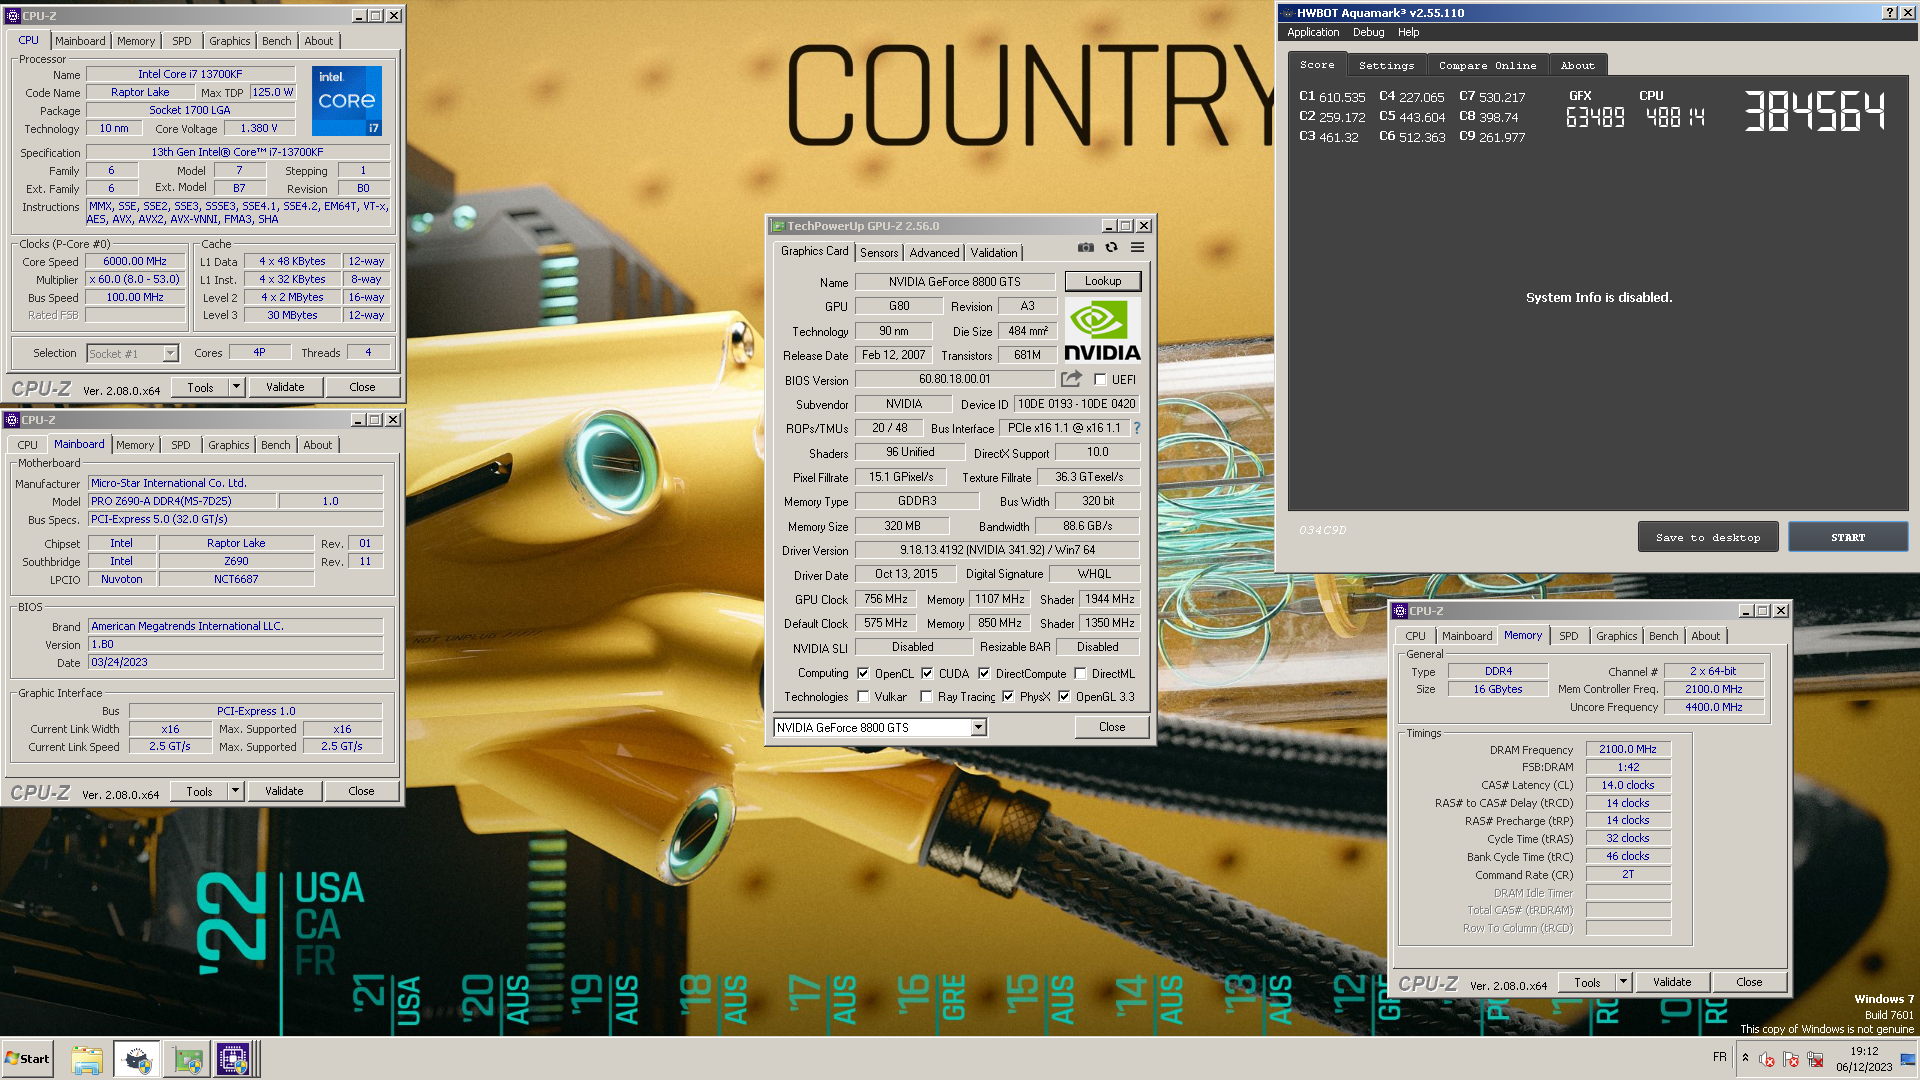Image resolution: width=1920 pixels, height=1080 pixels.
Task: Toggle the Vulkan checkbox
Action: (x=863, y=697)
